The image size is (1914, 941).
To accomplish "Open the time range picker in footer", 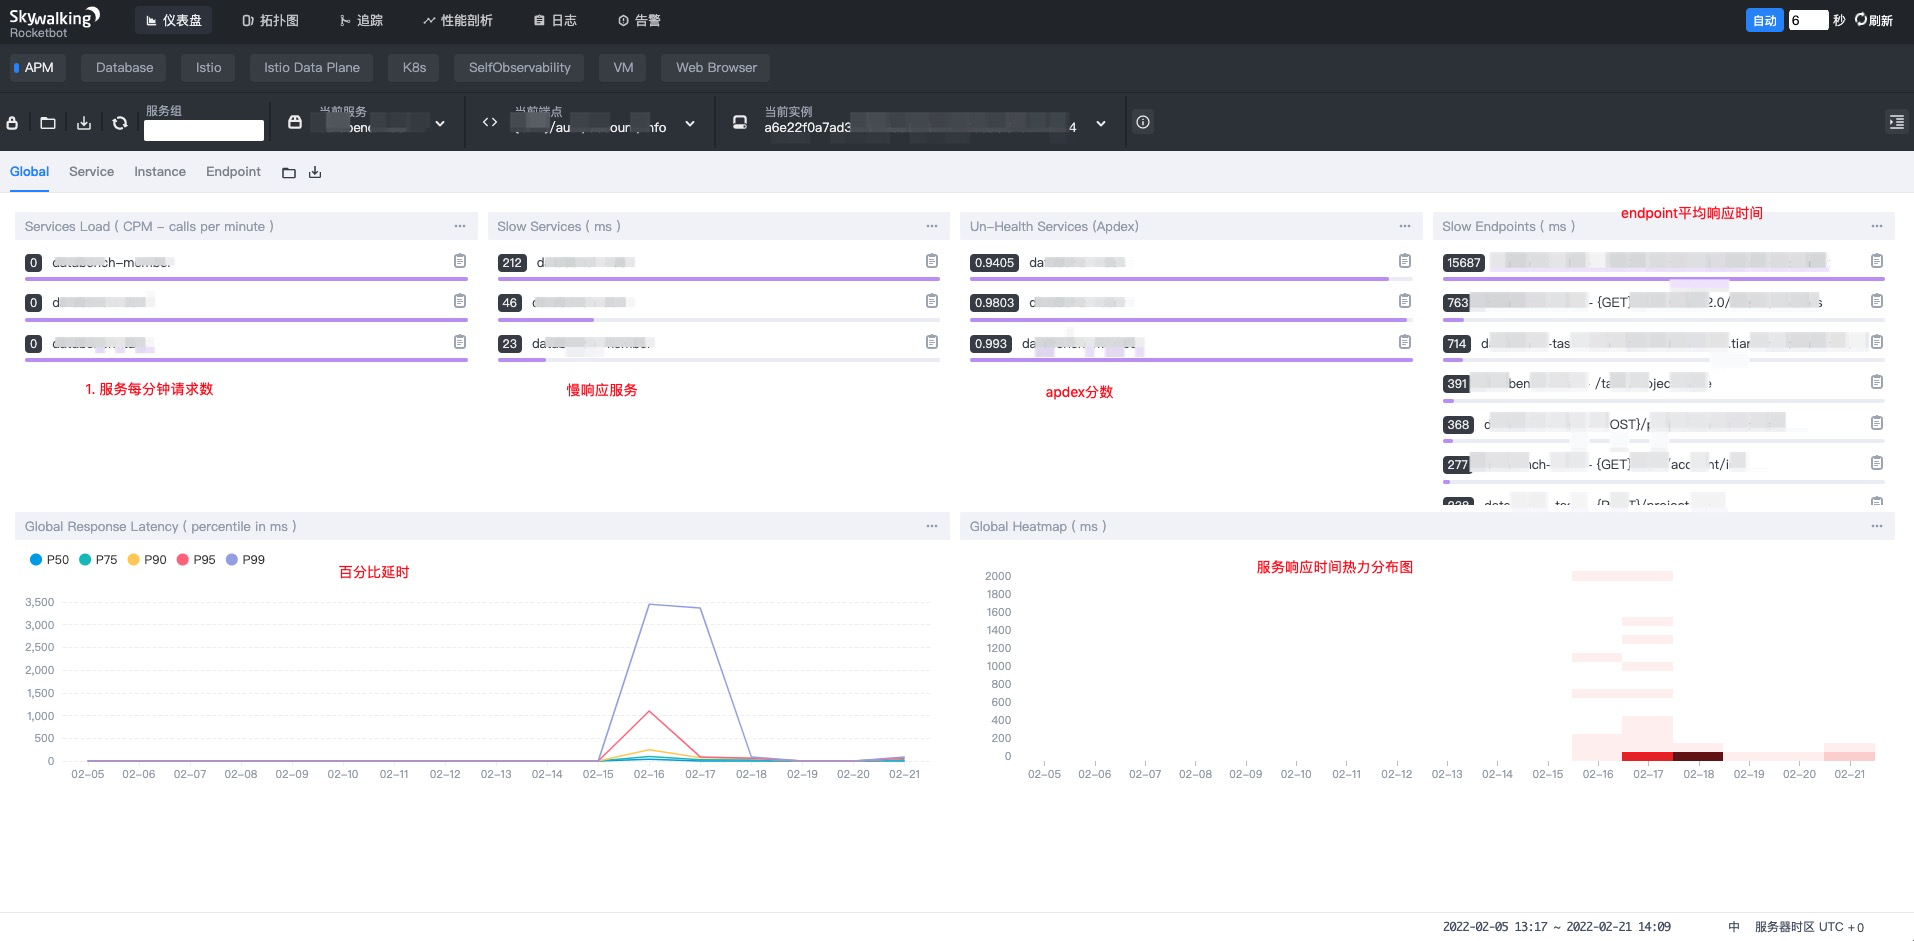I will pyautogui.click(x=1556, y=927).
